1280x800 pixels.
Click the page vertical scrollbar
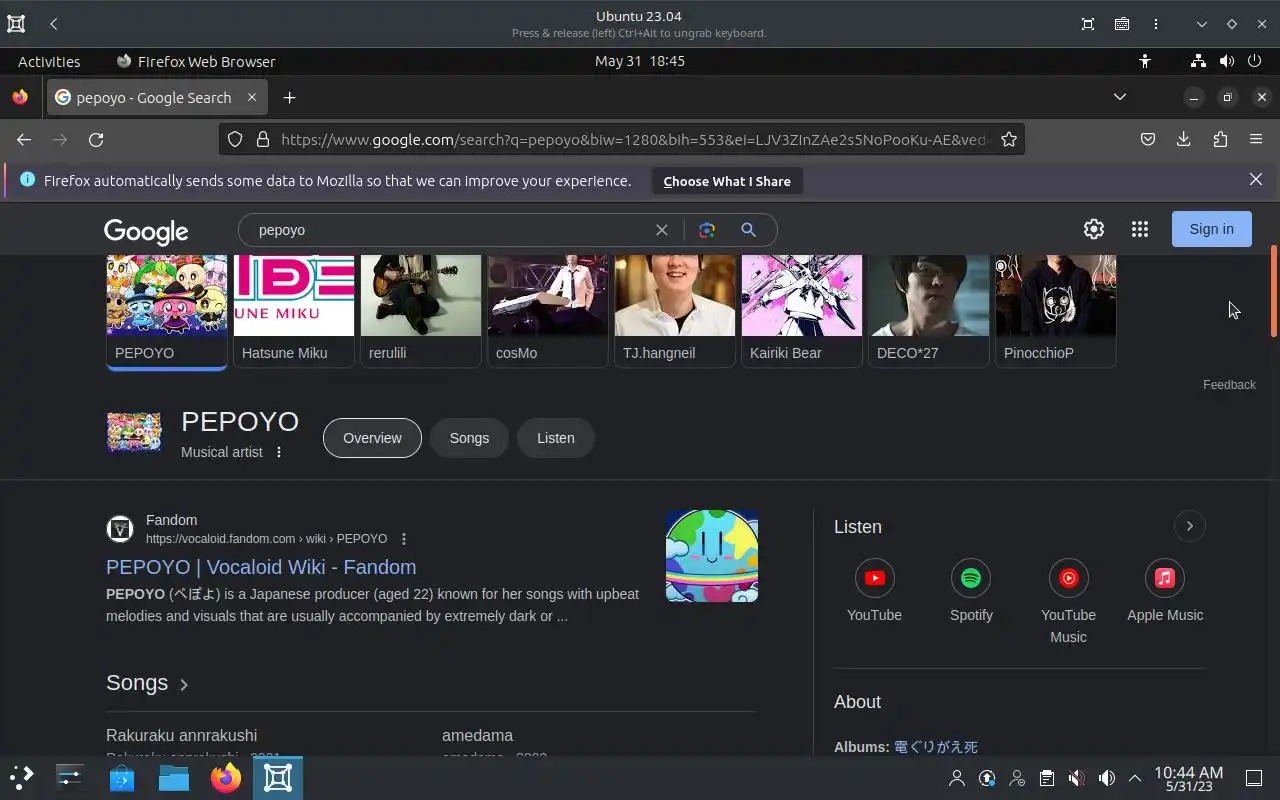(x=1273, y=291)
